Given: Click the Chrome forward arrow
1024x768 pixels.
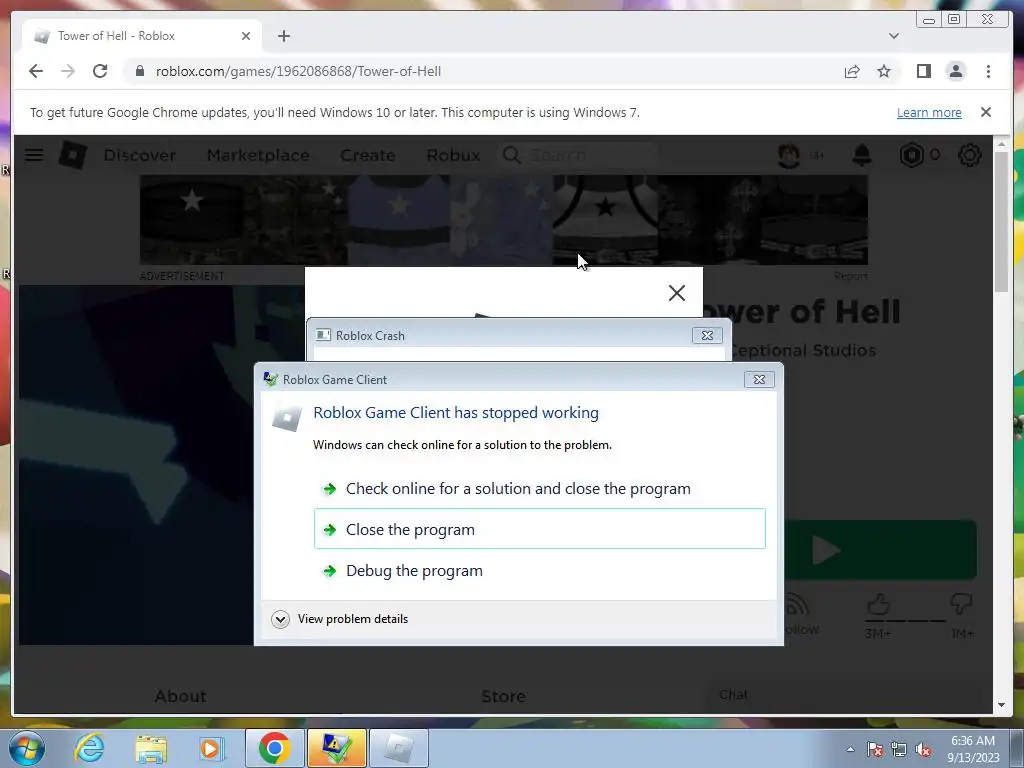Looking at the screenshot, I should 68,71.
